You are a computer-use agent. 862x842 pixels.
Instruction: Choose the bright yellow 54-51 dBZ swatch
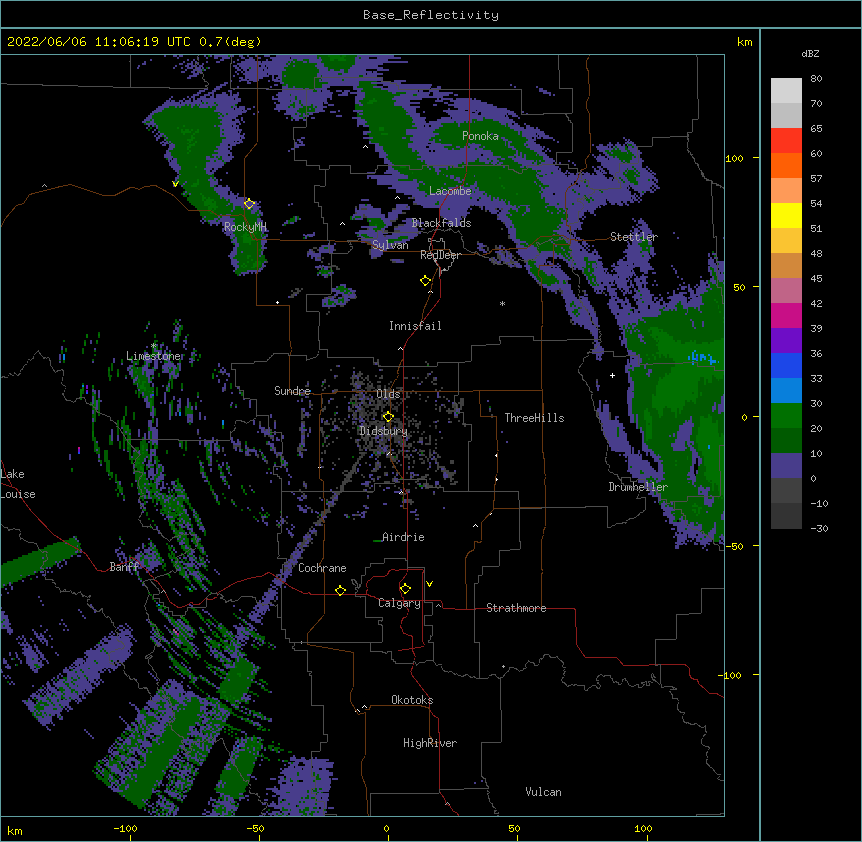click(x=786, y=215)
